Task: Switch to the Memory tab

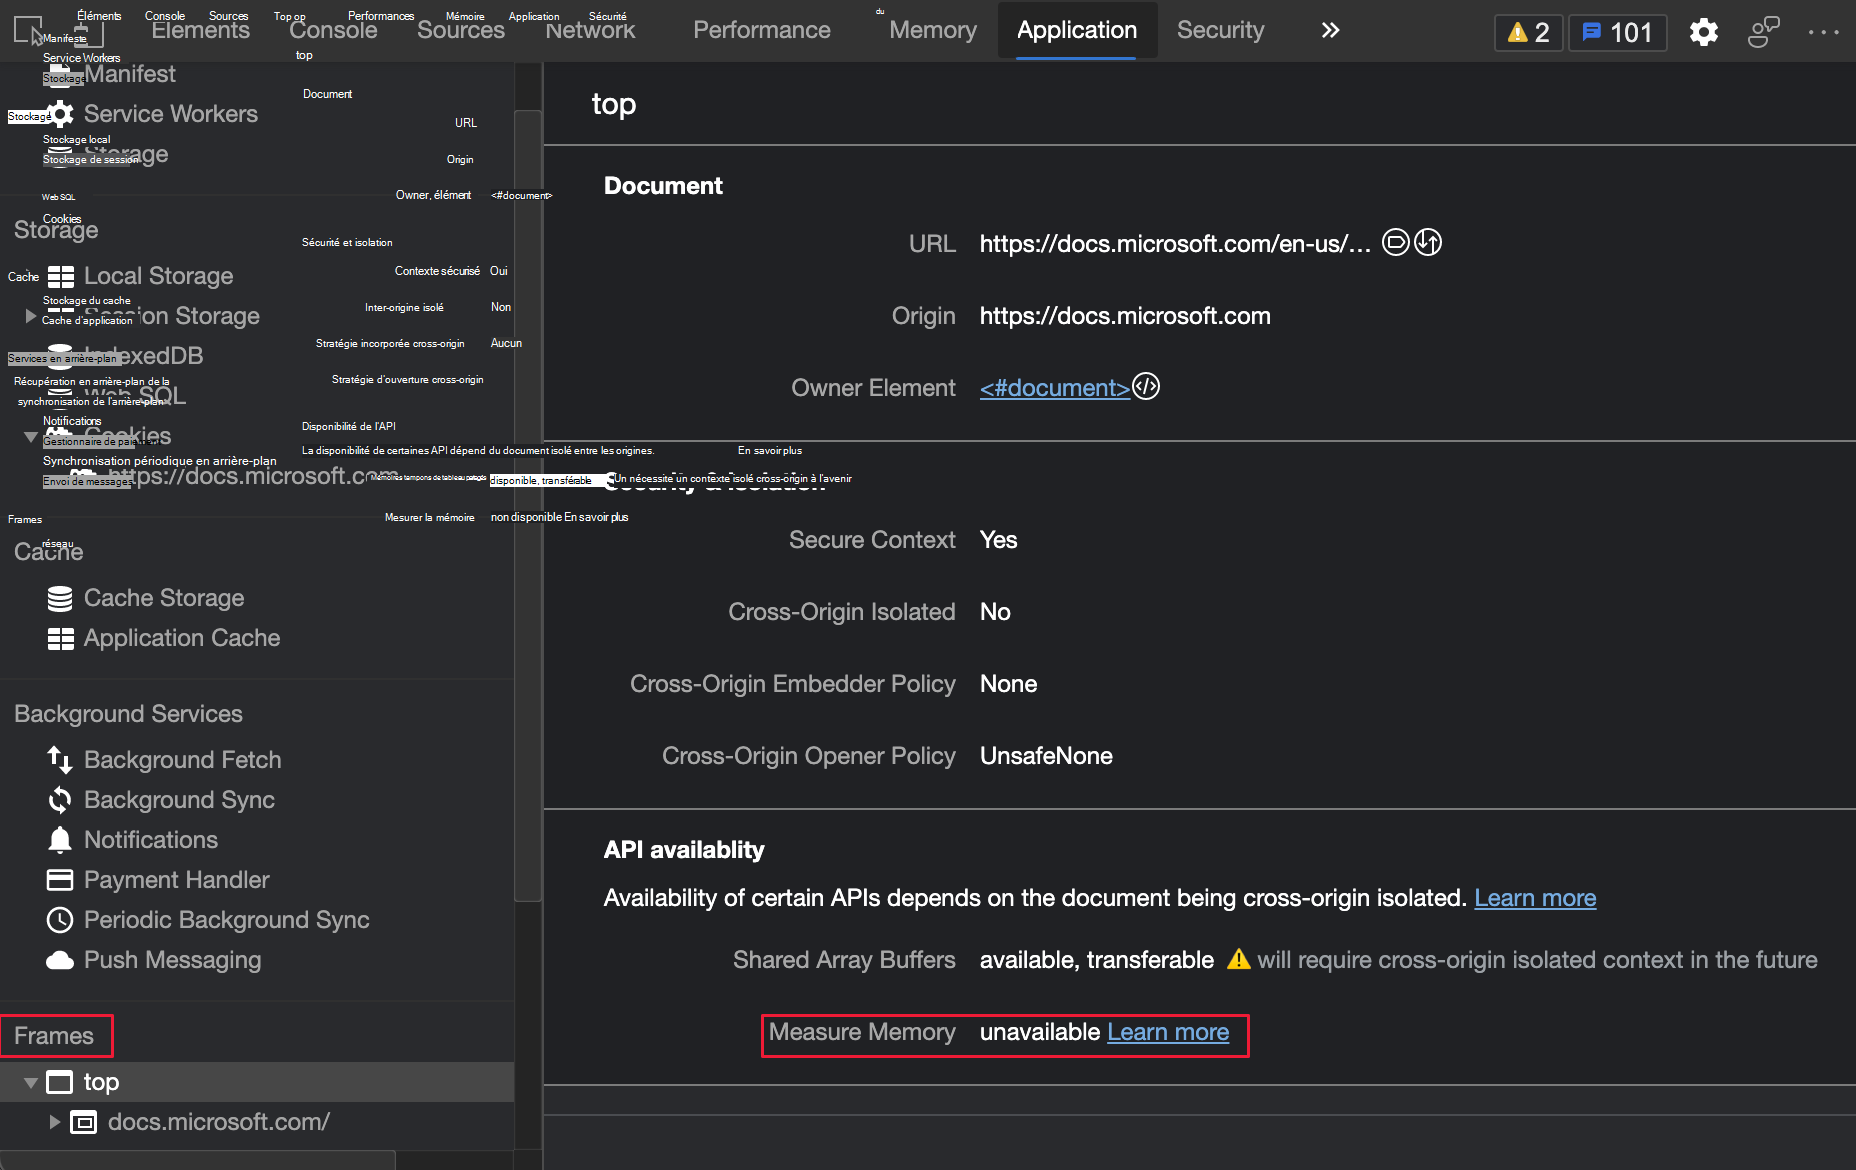Action: 933,30
